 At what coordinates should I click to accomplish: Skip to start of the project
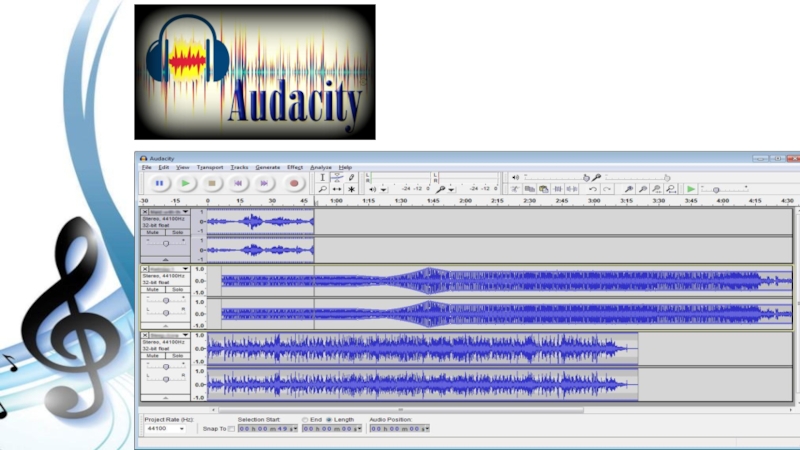[238, 183]
